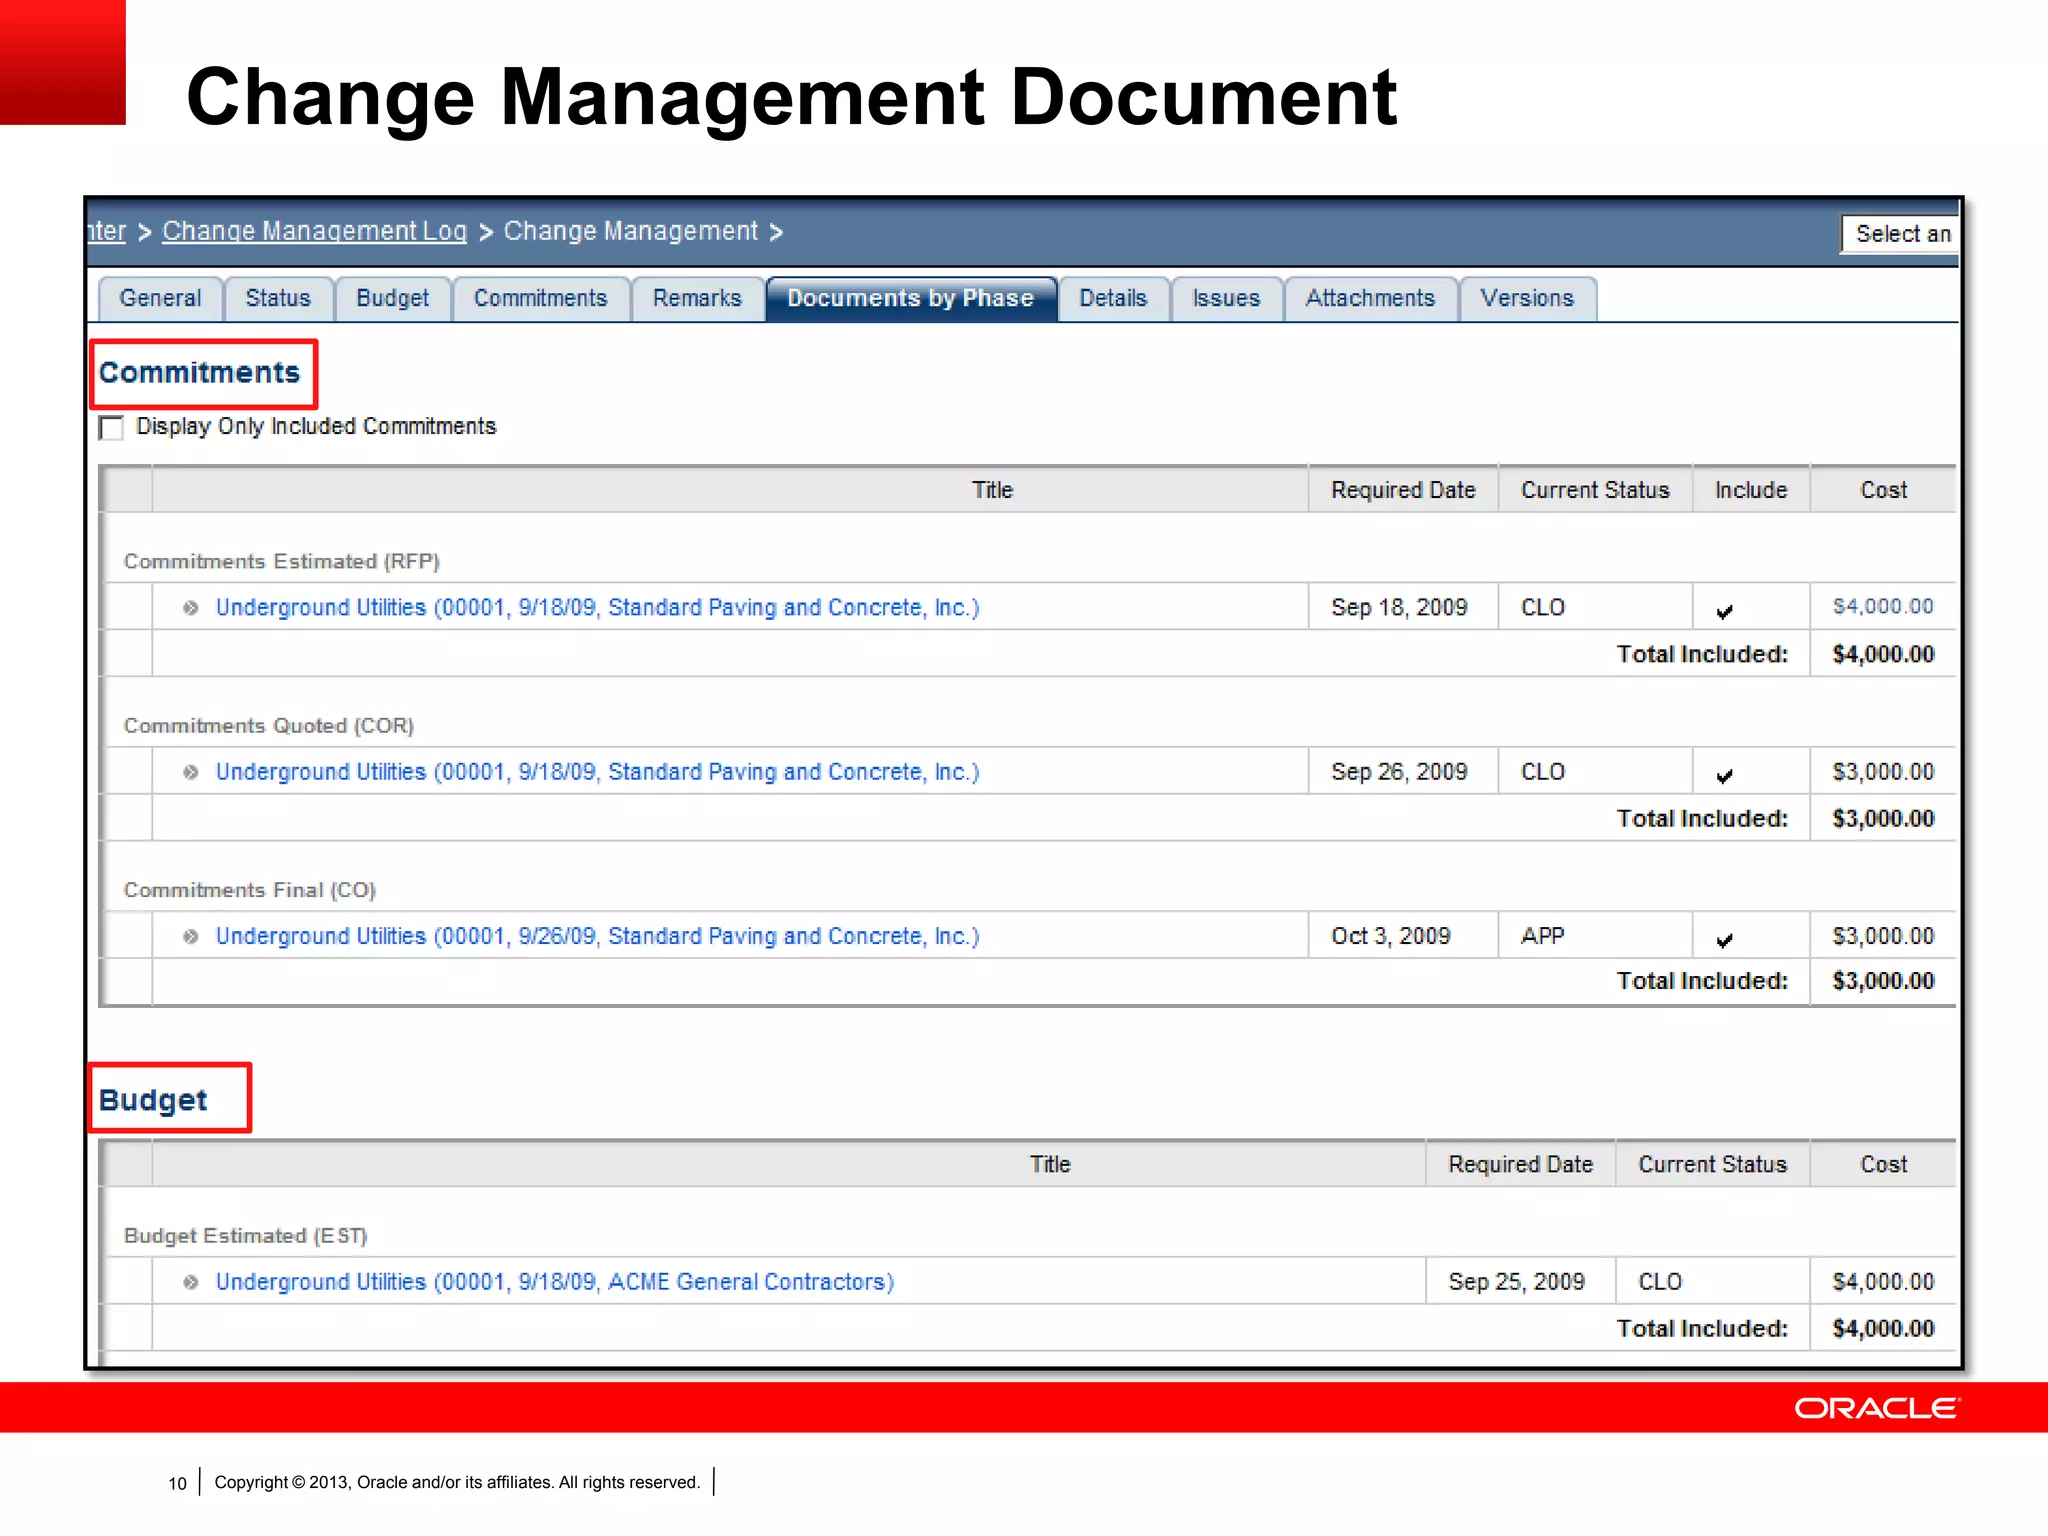
Task: Open the General tab
Action: (160, 299)
